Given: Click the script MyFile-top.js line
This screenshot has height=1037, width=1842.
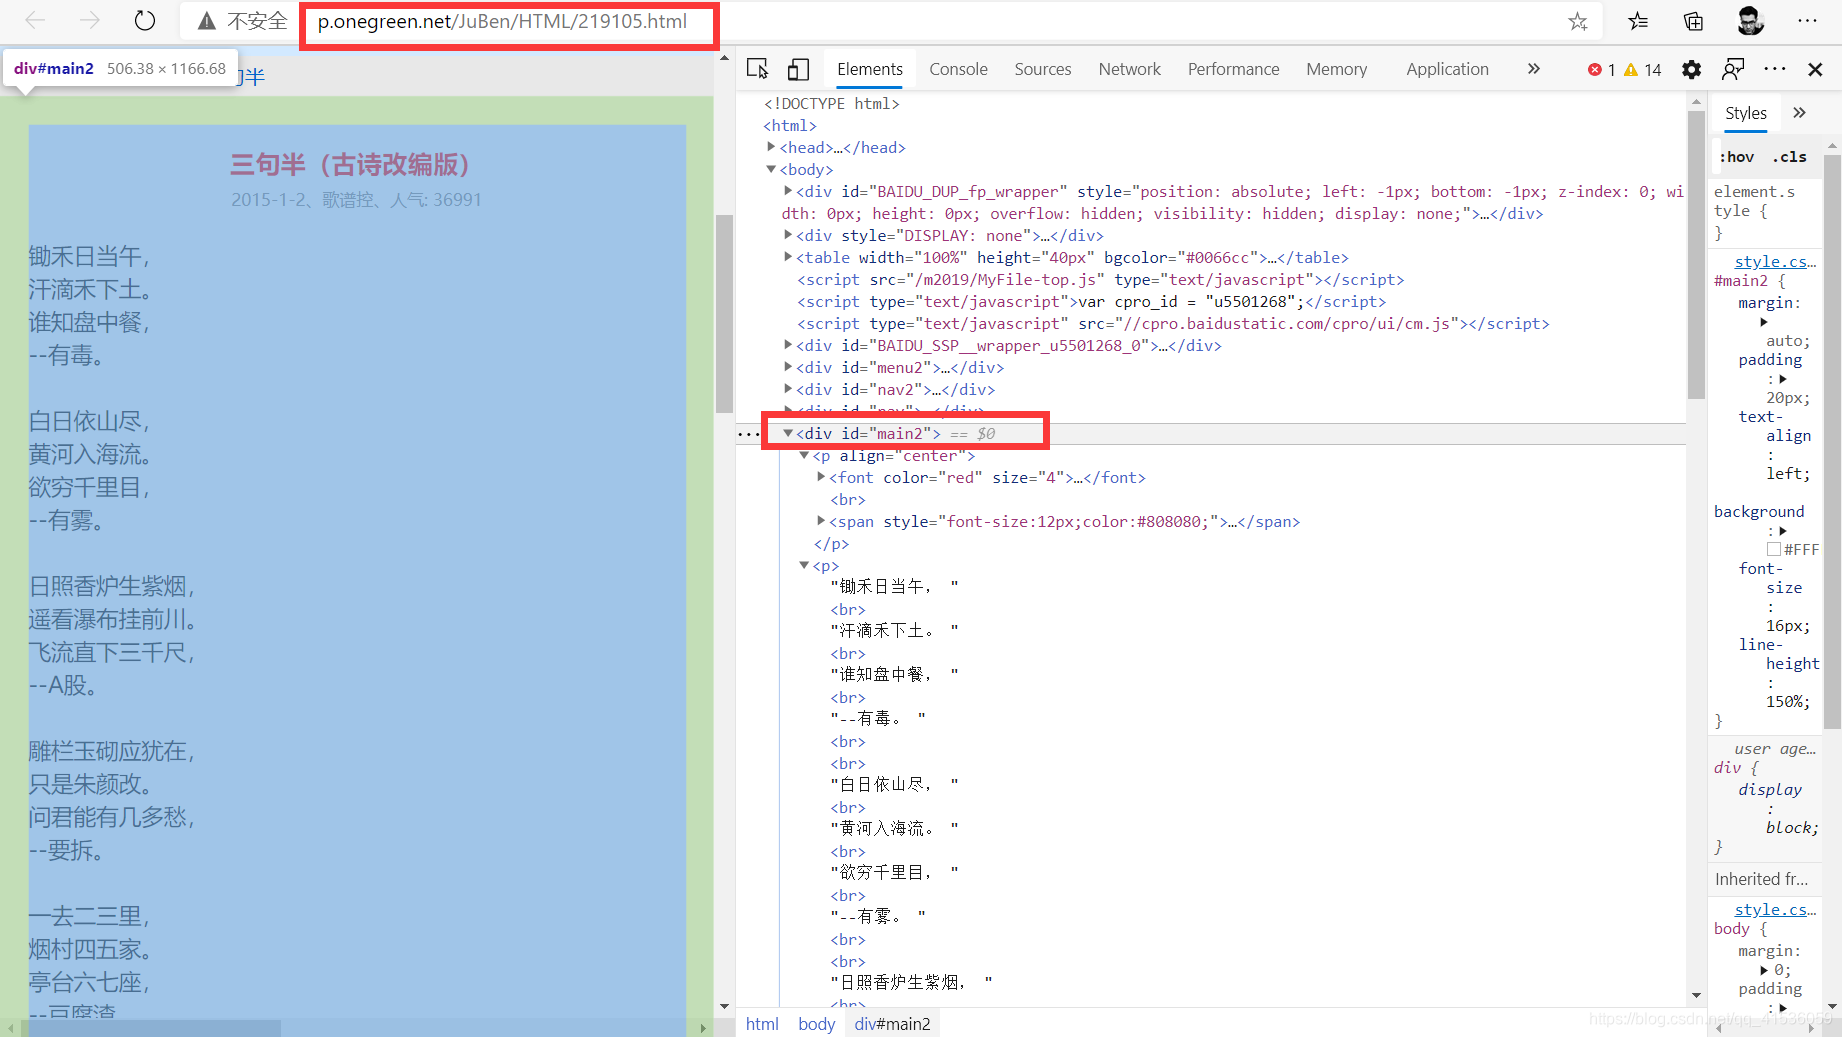Looking at the screenshot, I should coord(1100,279).
